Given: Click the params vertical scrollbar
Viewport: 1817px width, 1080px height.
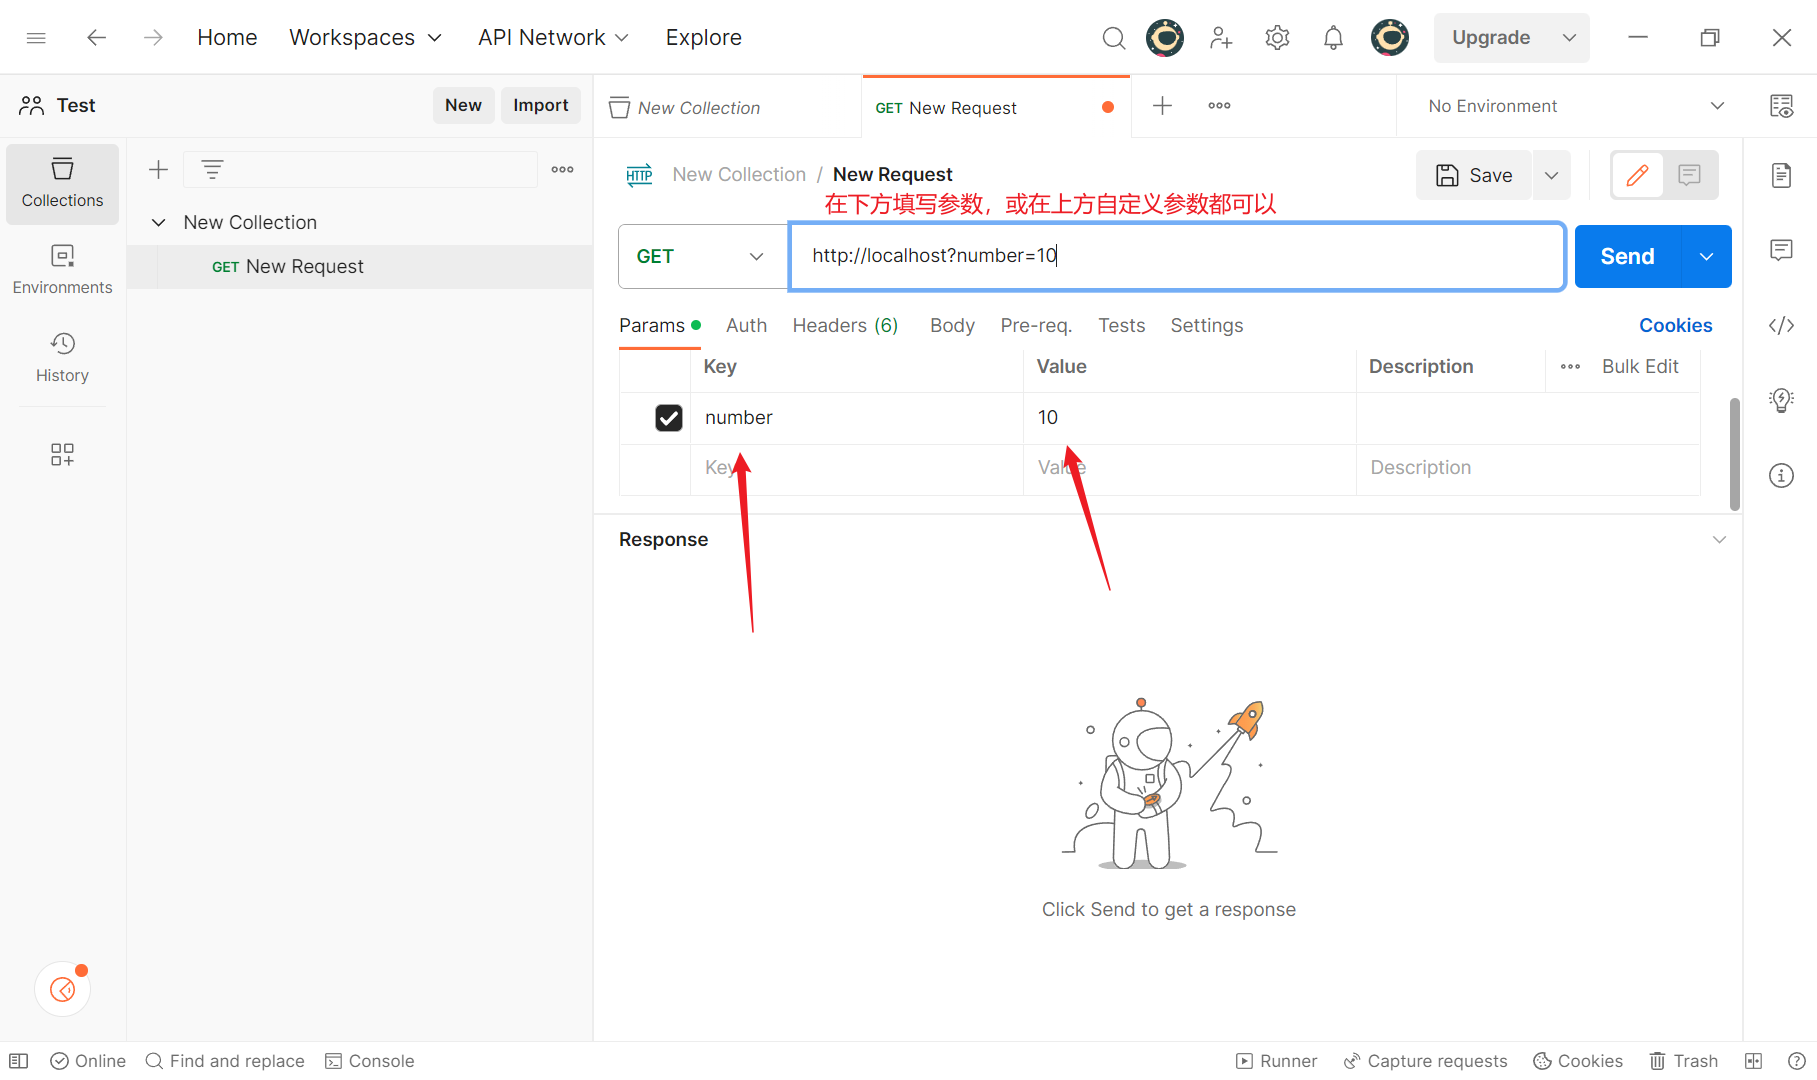Looking at the screenshot, I should pyautogui.click(x=1734, y=455).
